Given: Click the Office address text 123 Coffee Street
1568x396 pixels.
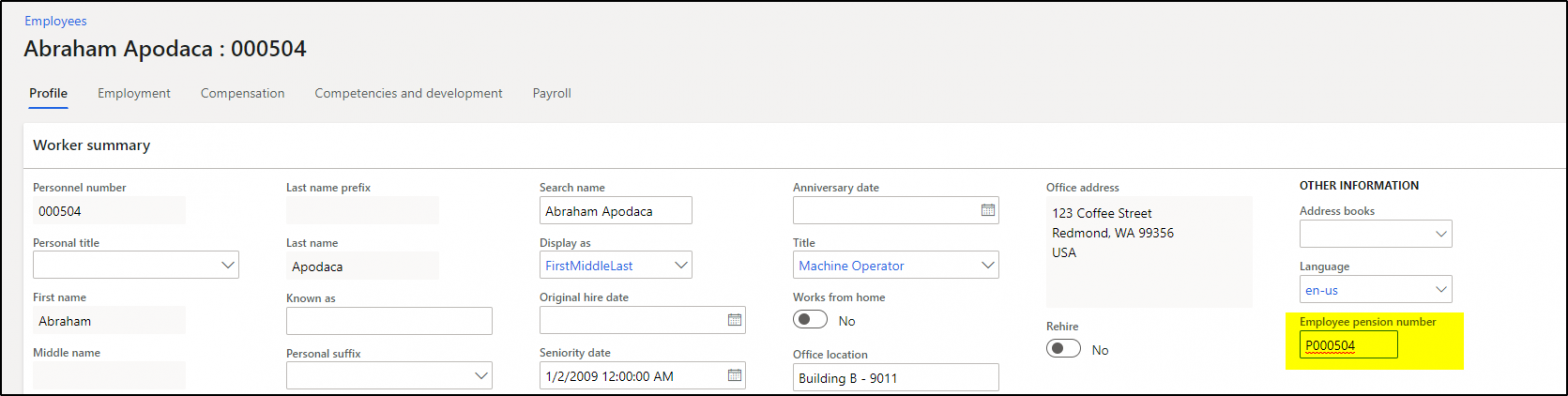Looking at the screenshot, I should [x=1102, y=213].
